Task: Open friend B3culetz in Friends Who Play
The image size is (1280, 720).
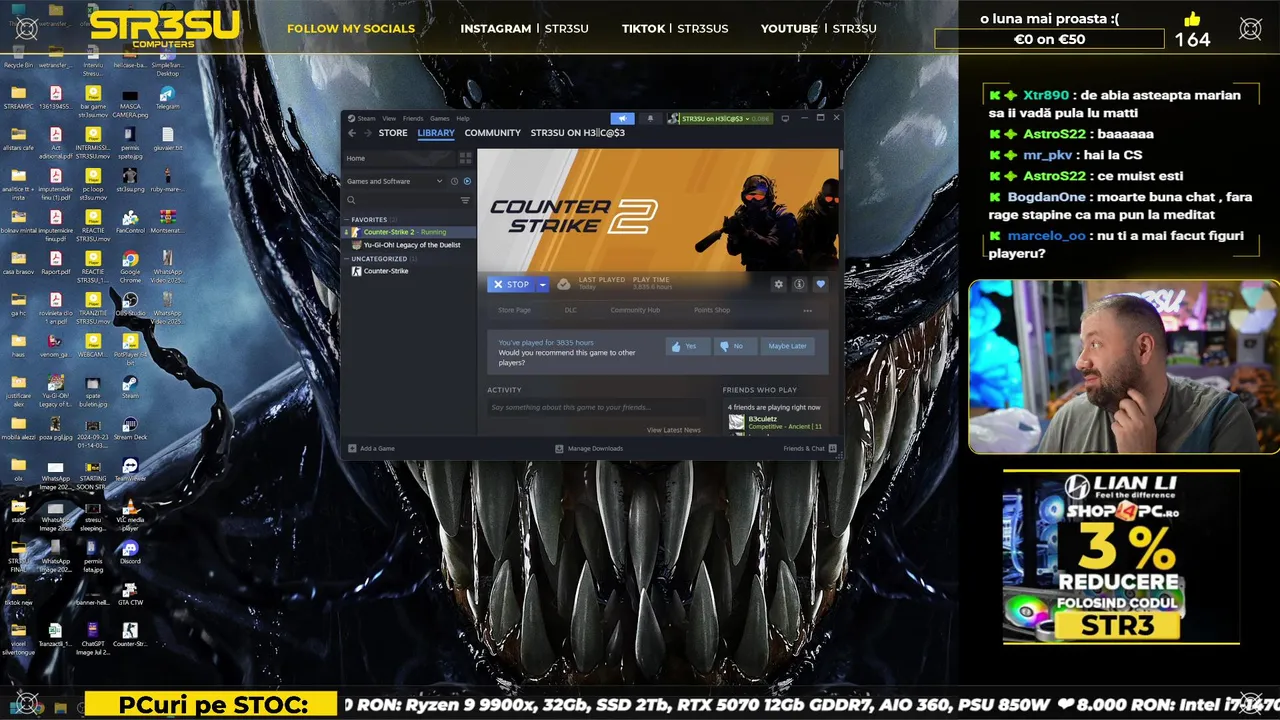Action: tap(775, 423)
